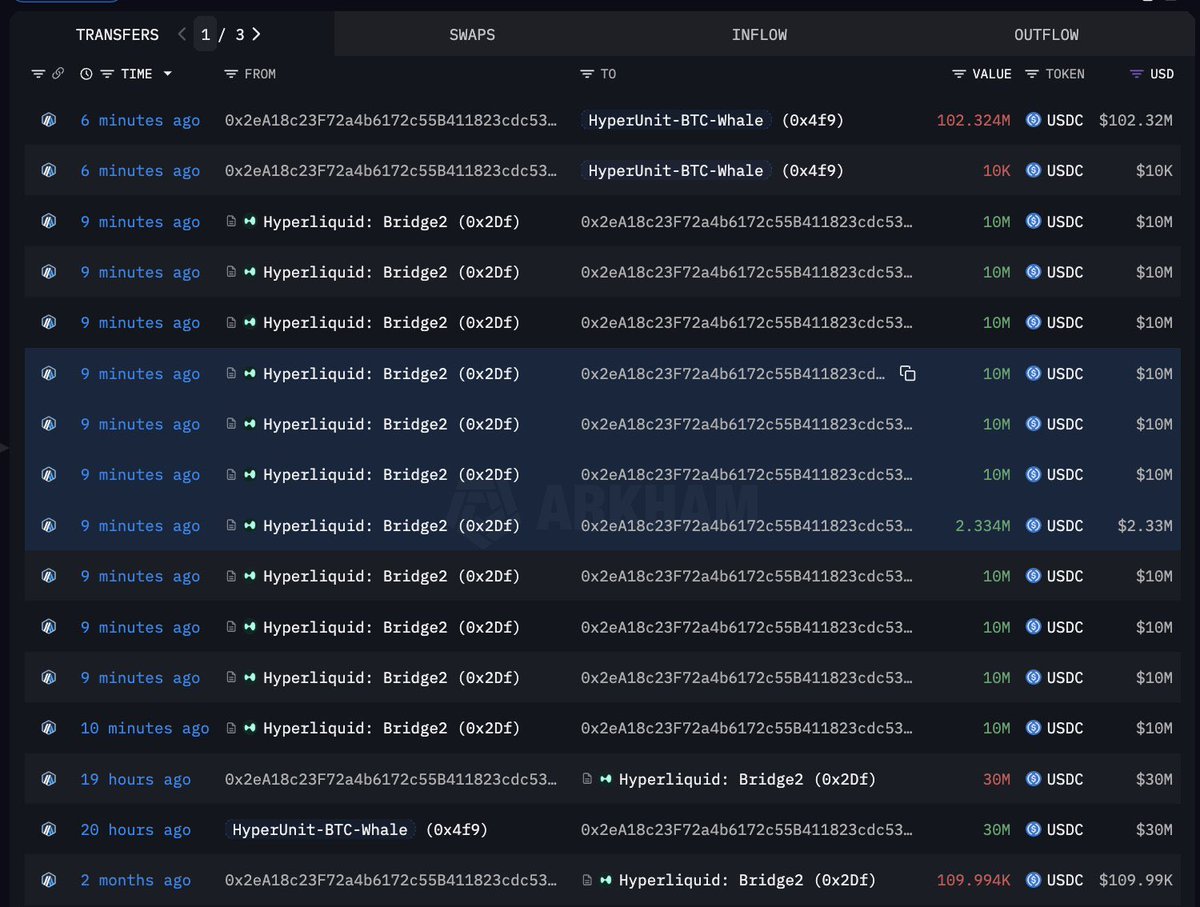The width and height of the screenshot is (1200, 907).
Task: Switch to the OUTFLOW tab
Action: tap(1046, 34)
